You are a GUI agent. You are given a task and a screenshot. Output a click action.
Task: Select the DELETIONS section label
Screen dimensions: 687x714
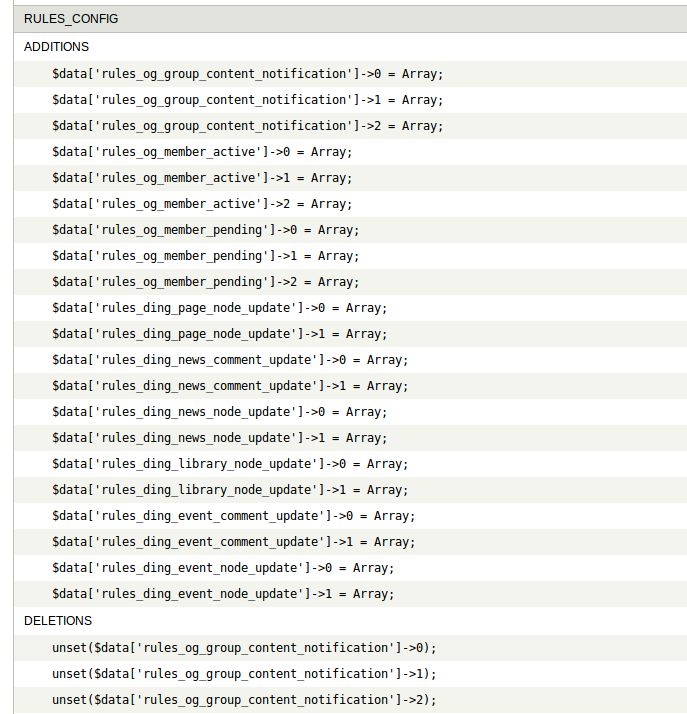pos(58,621)
